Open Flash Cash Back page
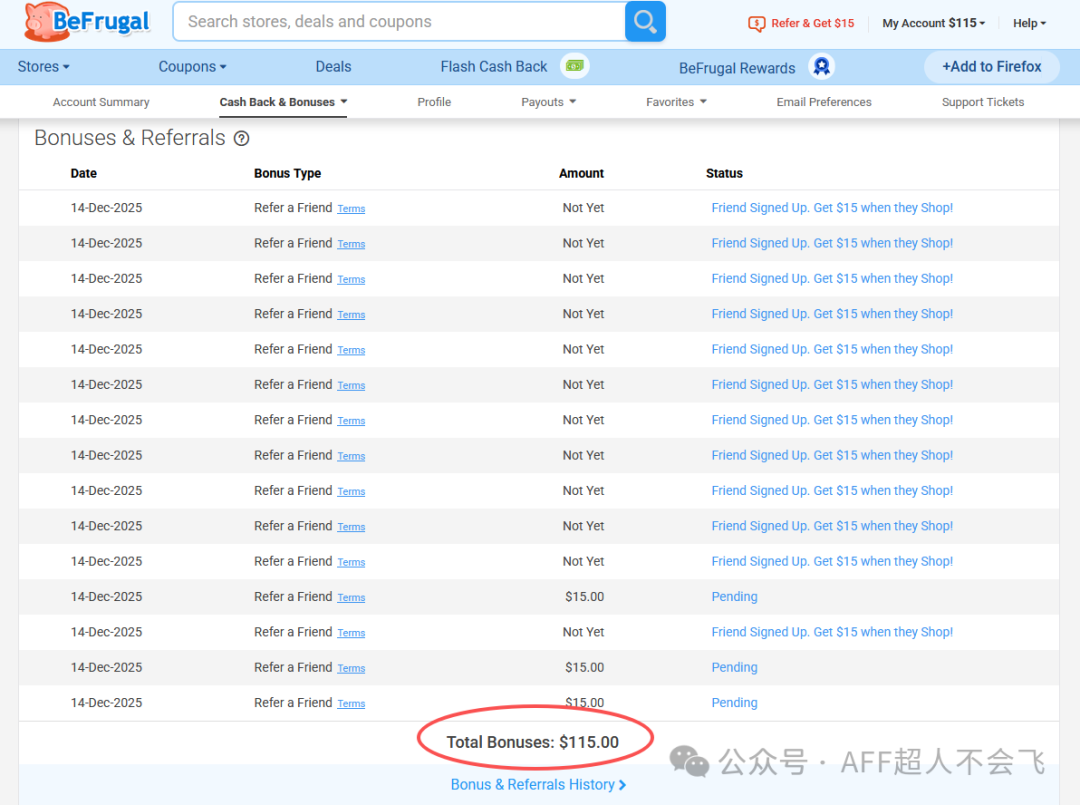Viewport: 1080px width, 805px height. [494, 67]
